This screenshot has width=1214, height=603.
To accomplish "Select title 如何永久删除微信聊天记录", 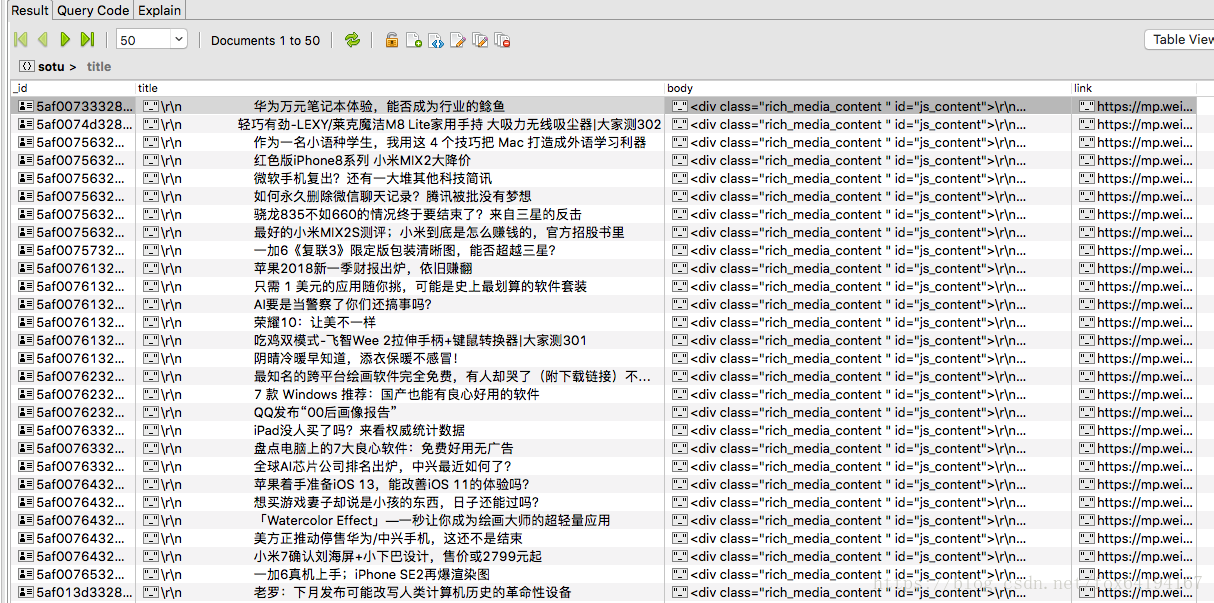I will point(393,196).
